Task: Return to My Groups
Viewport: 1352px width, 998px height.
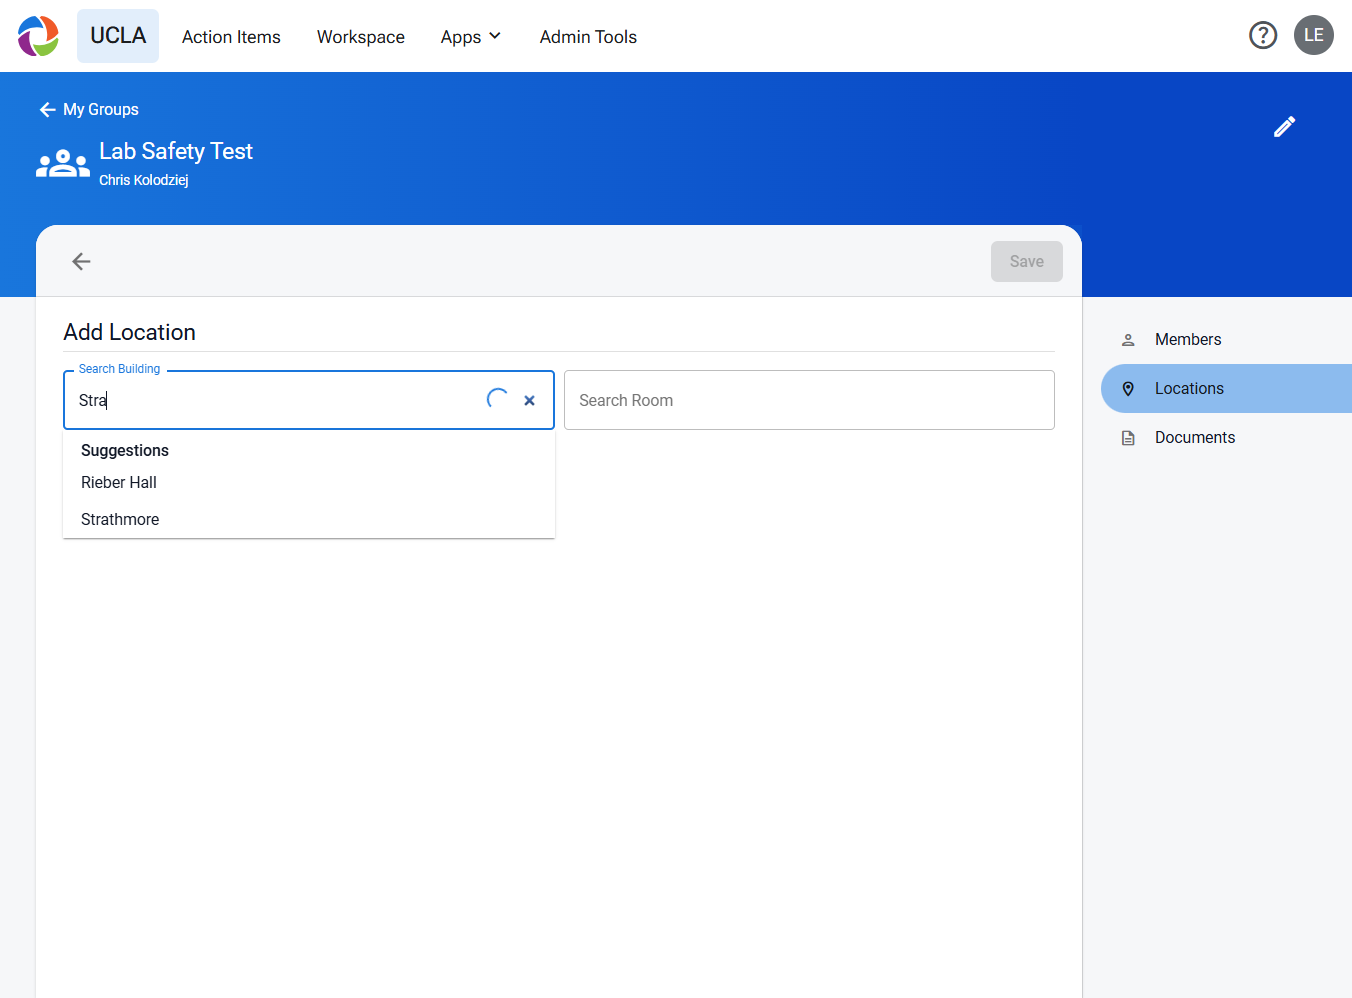Action: click(x=89, y=110)
